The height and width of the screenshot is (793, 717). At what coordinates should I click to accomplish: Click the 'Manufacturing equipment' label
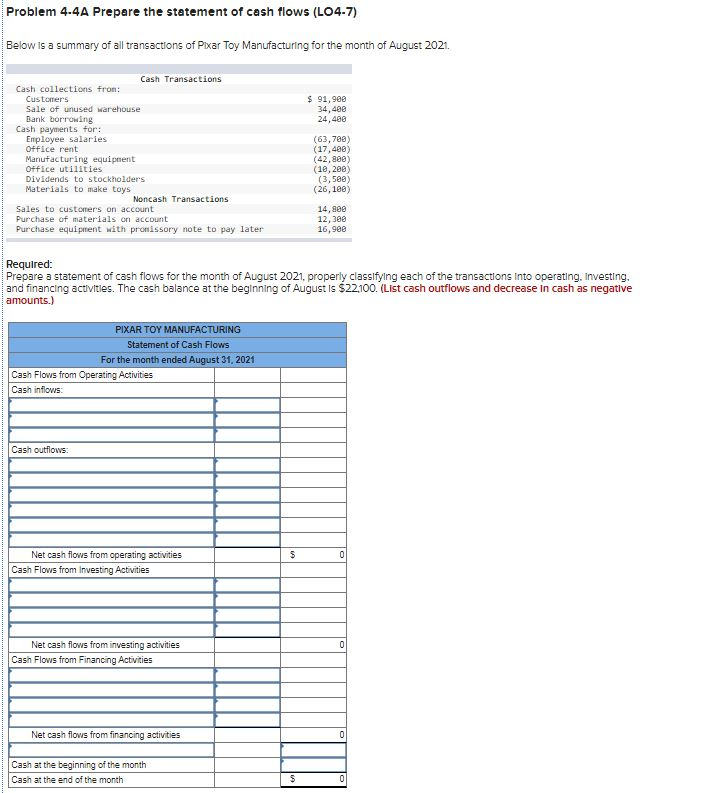[x=80, y=159]
